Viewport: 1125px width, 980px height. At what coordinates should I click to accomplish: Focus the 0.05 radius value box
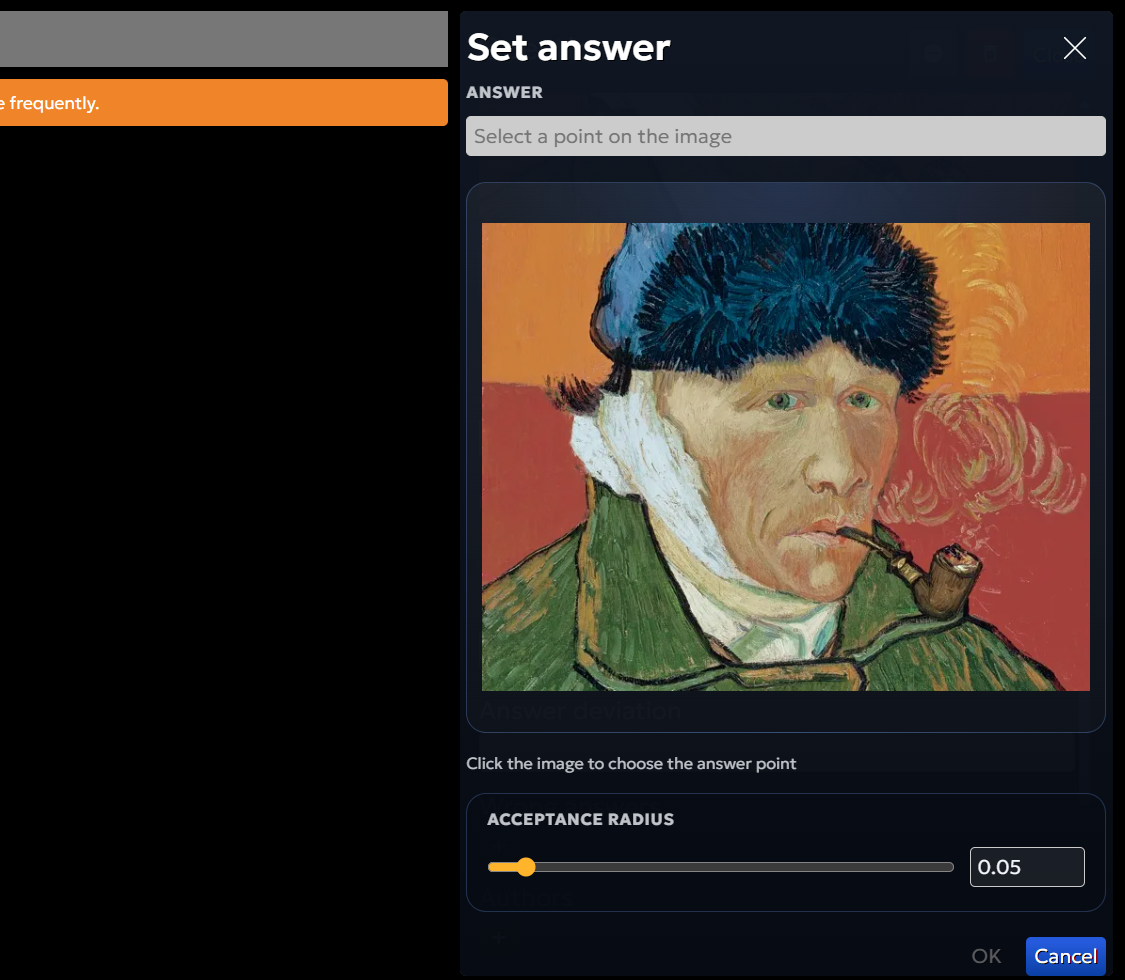tap(1027, 867)
